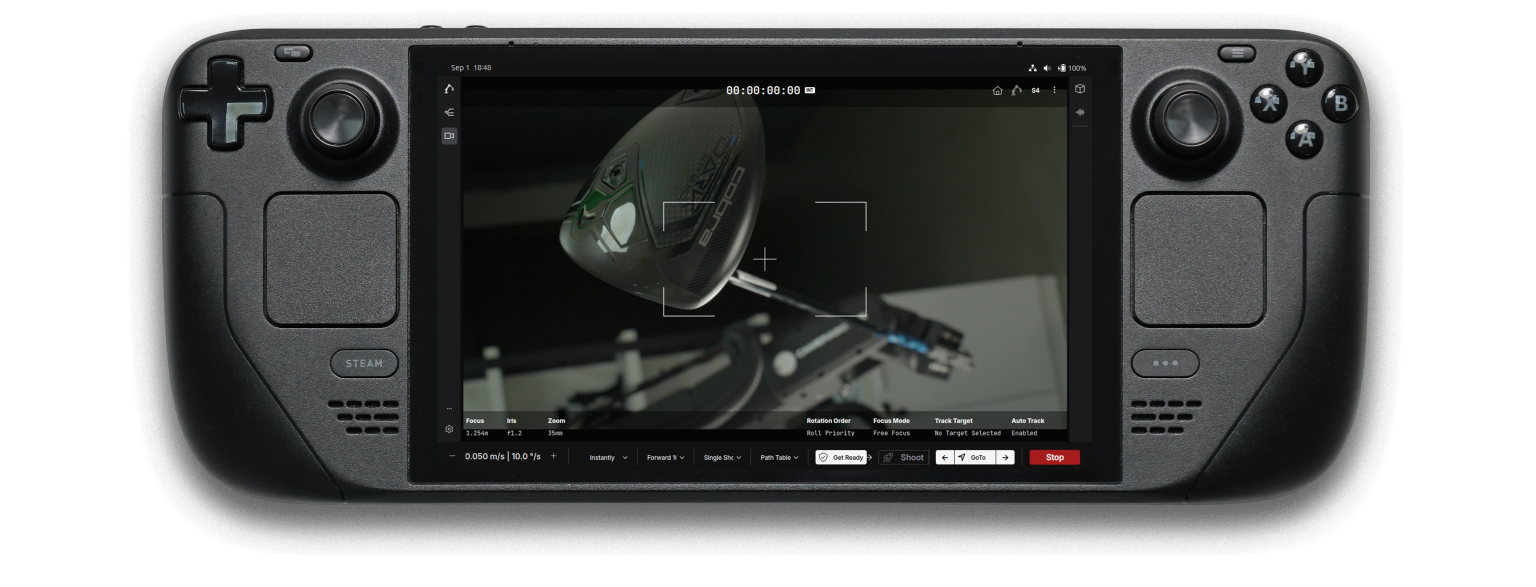Open the Path Table dropdown
1536x587 pixels.
click(779, 457)
